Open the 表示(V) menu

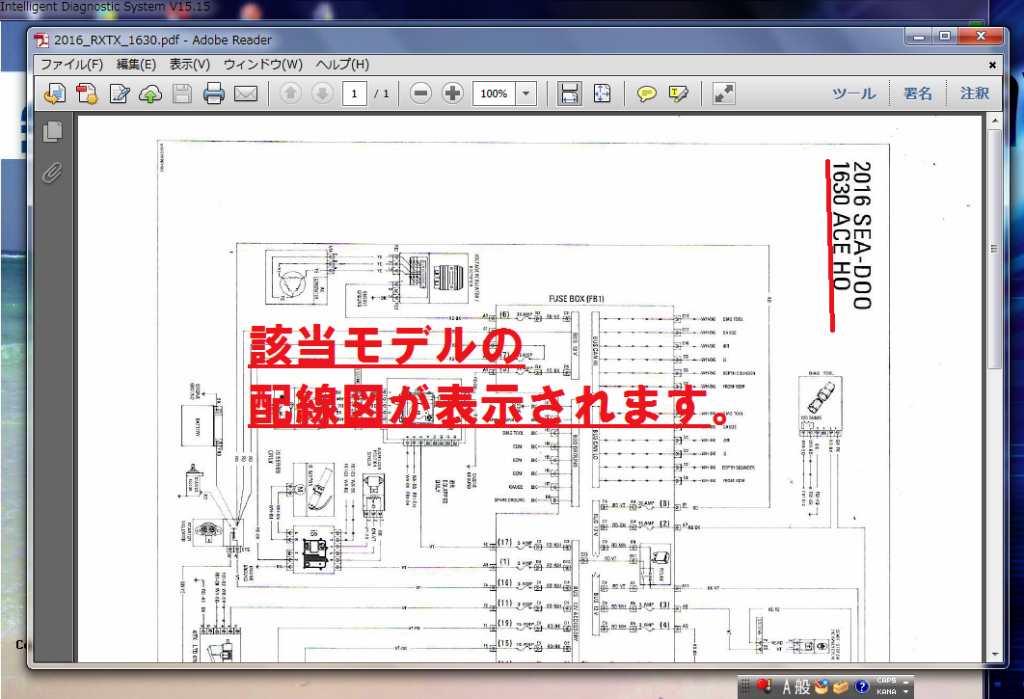click(189, 64)
